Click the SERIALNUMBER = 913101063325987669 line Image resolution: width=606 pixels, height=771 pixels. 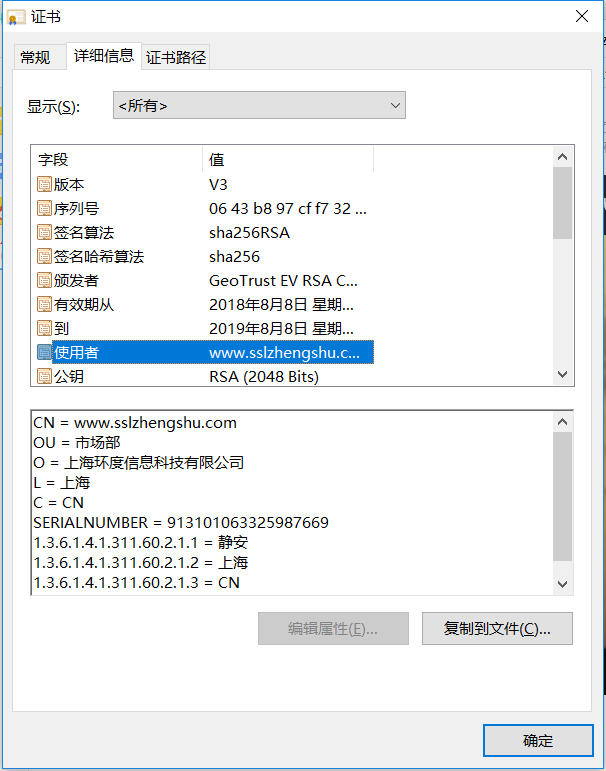tap(181, 523)
